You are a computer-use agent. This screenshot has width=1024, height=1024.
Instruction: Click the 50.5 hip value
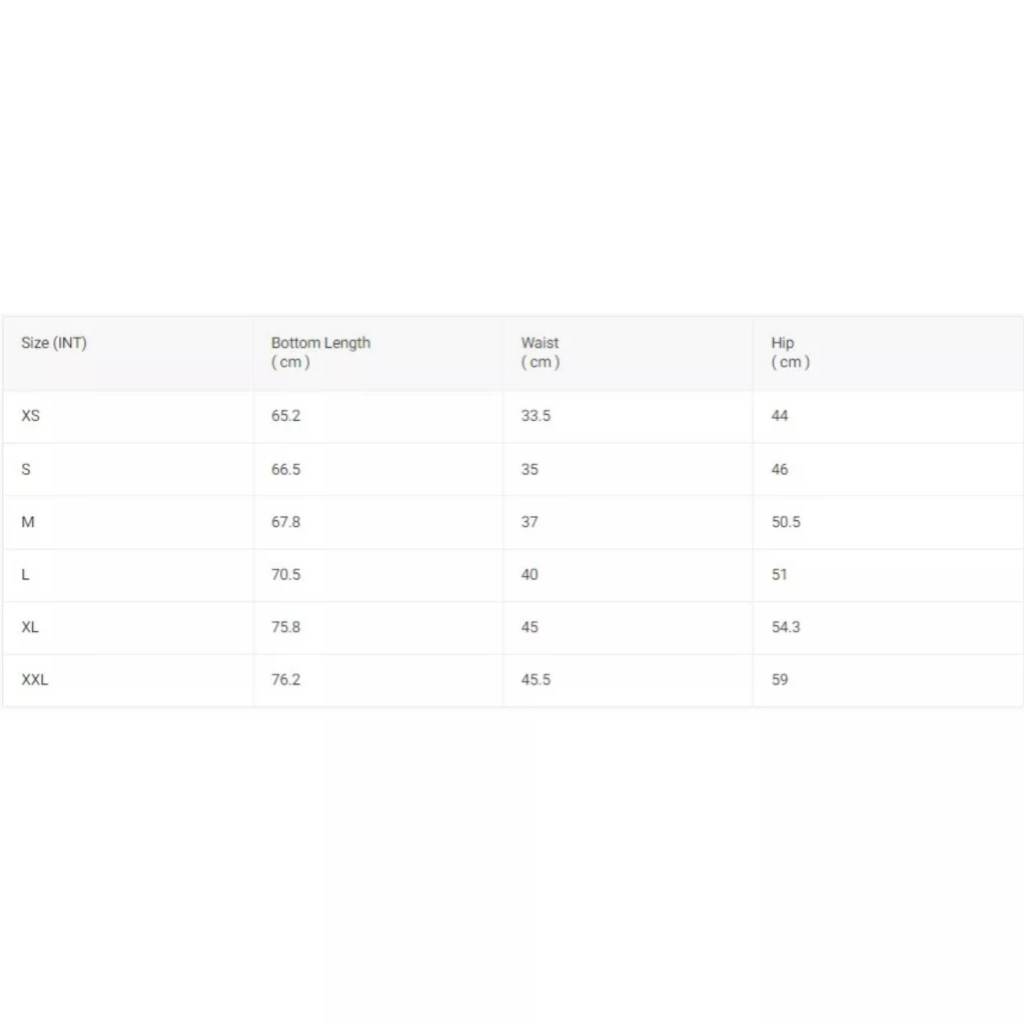(786, 522)
